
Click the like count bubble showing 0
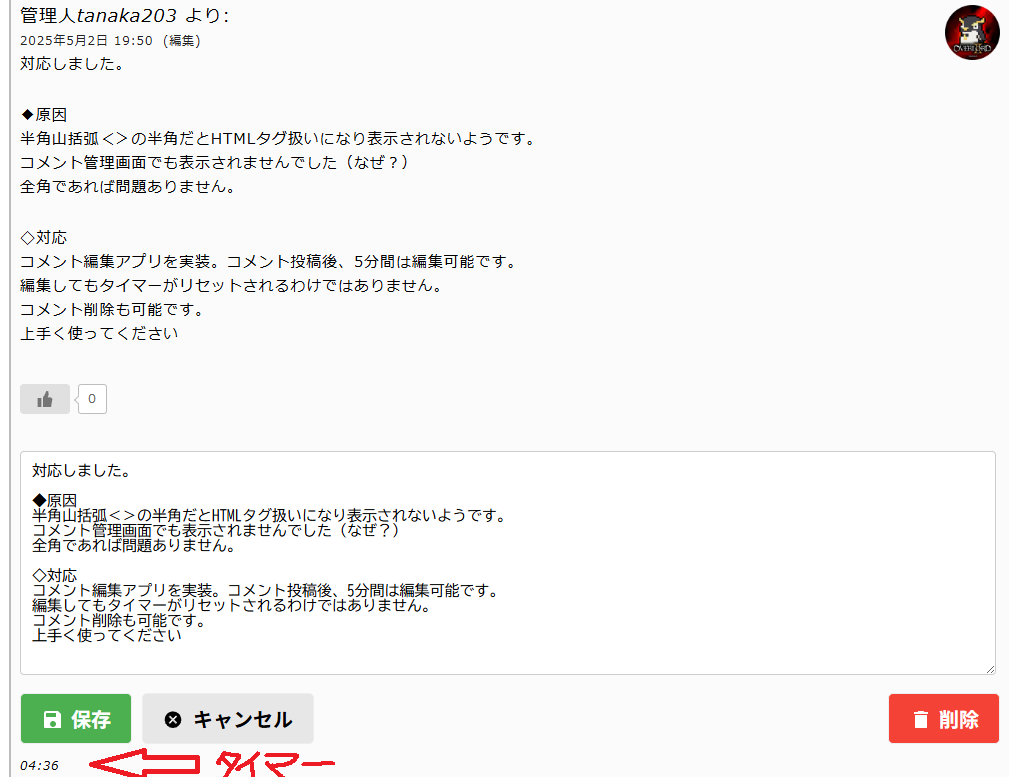[x=92, y=399]
